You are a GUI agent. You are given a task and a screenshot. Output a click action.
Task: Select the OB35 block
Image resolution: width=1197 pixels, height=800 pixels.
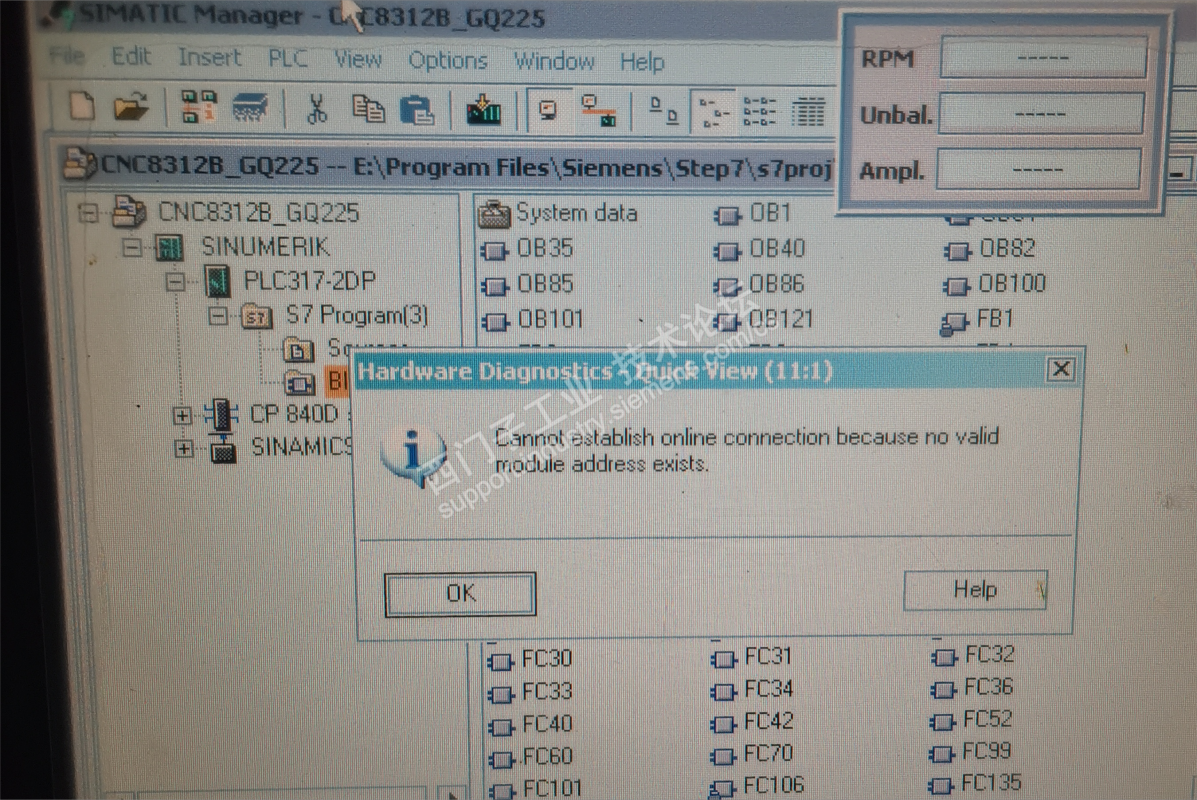(x=527, y=249)
